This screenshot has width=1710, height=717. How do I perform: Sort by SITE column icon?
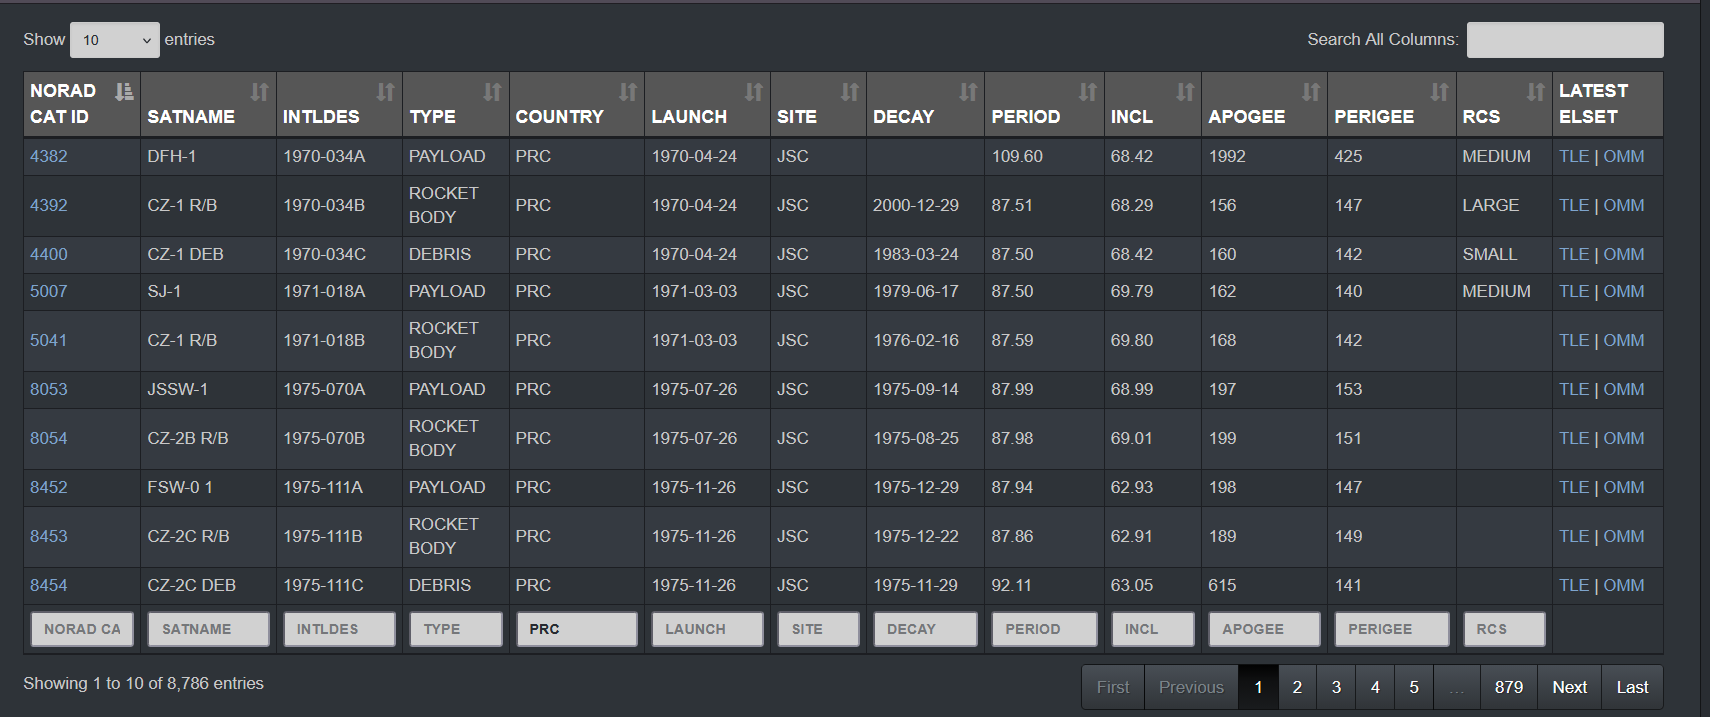pos(849,92)
